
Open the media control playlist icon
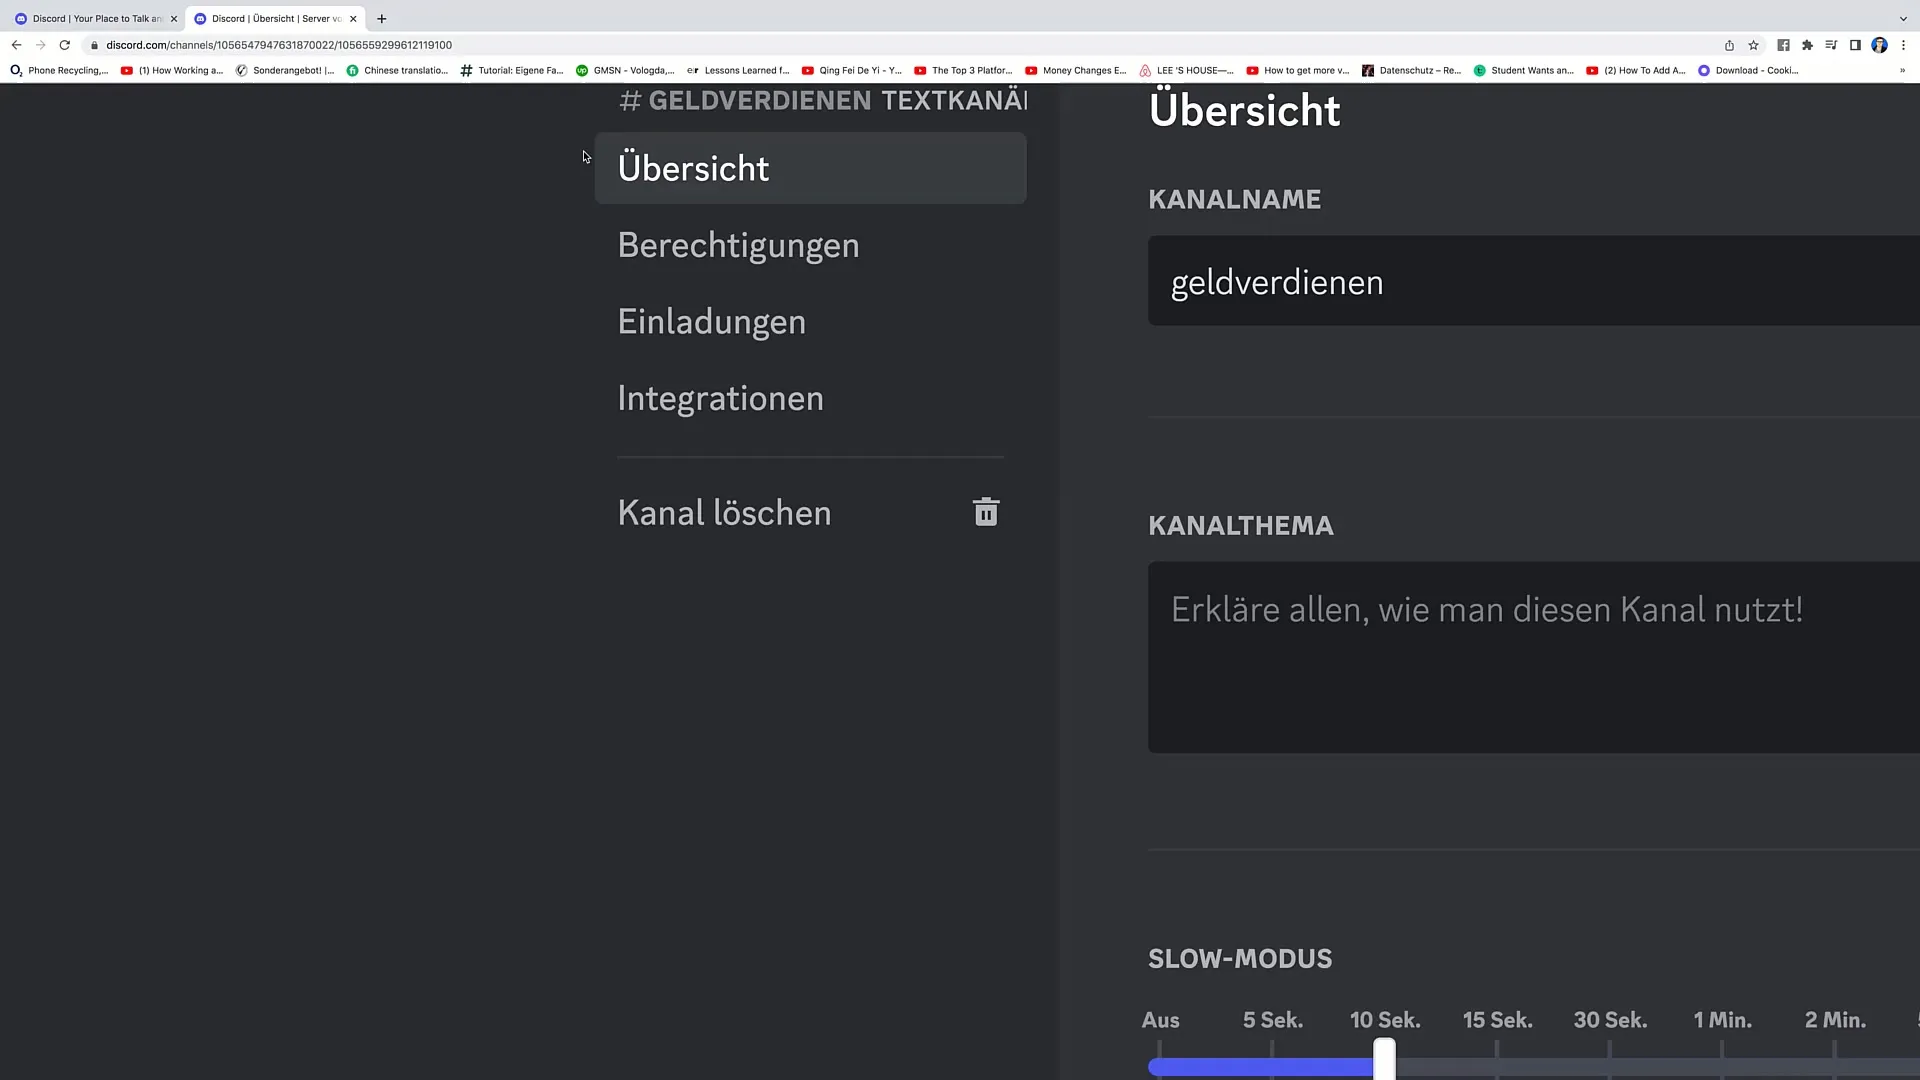[x=1831, y=45]
